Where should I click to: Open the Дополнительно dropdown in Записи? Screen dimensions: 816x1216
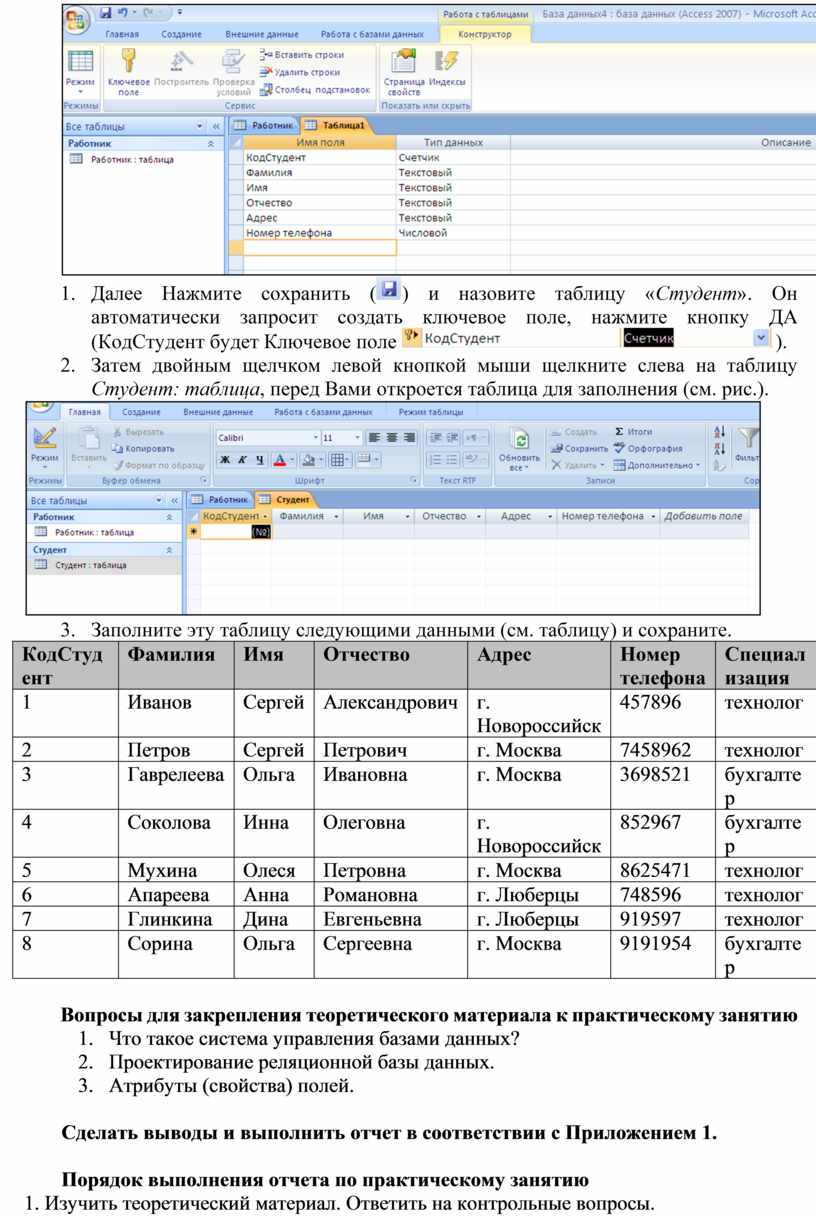coord(656,465)
